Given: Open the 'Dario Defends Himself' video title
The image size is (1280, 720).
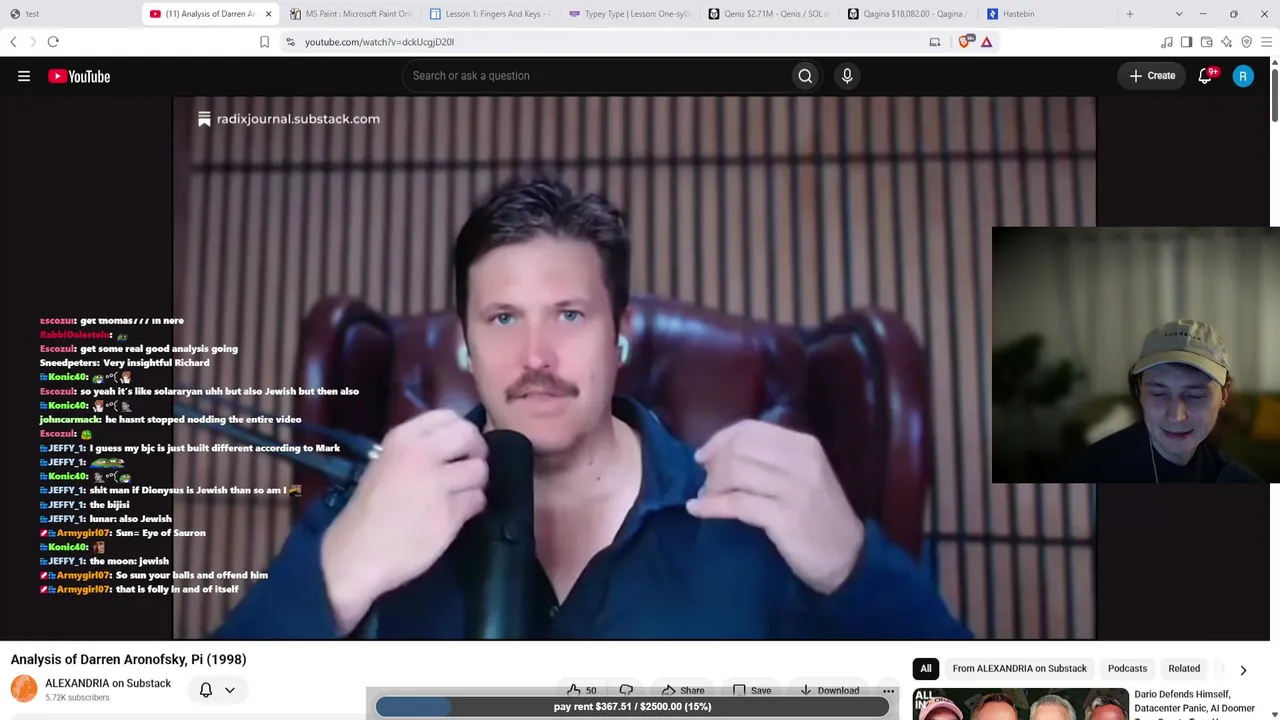Looking at the screenshot, I should (1194, 701).
